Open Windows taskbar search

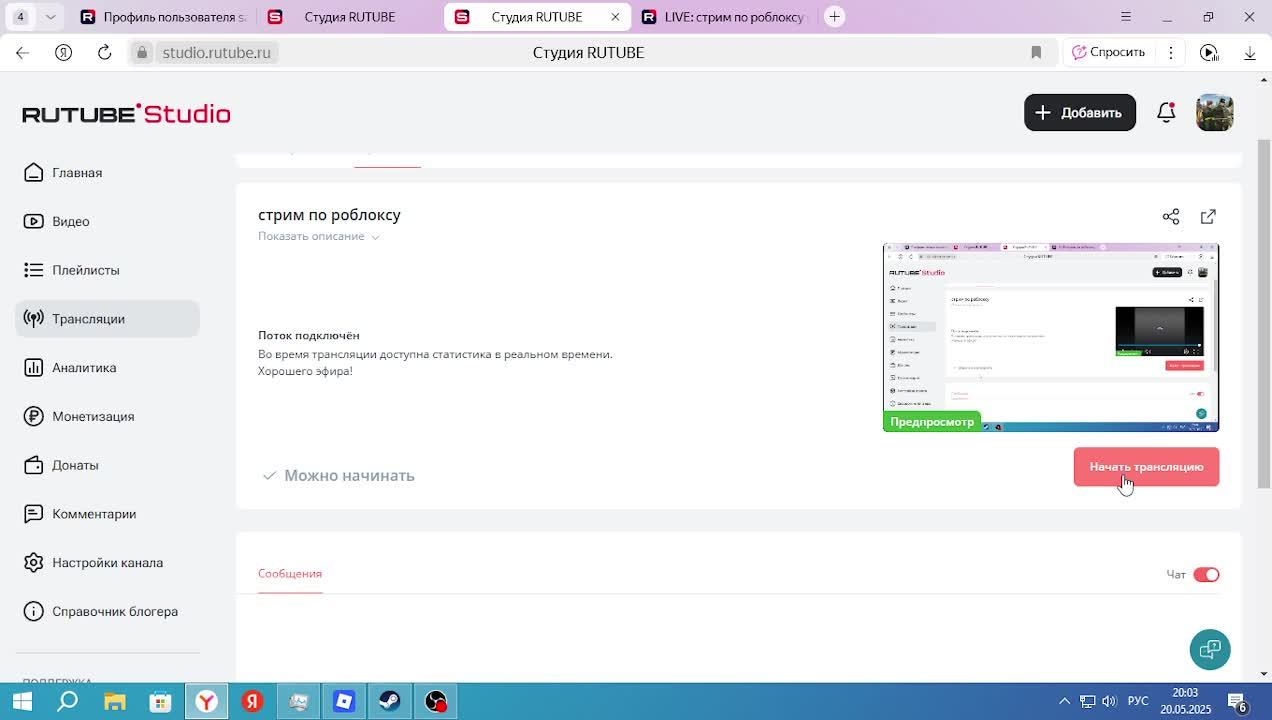[68, 702]
